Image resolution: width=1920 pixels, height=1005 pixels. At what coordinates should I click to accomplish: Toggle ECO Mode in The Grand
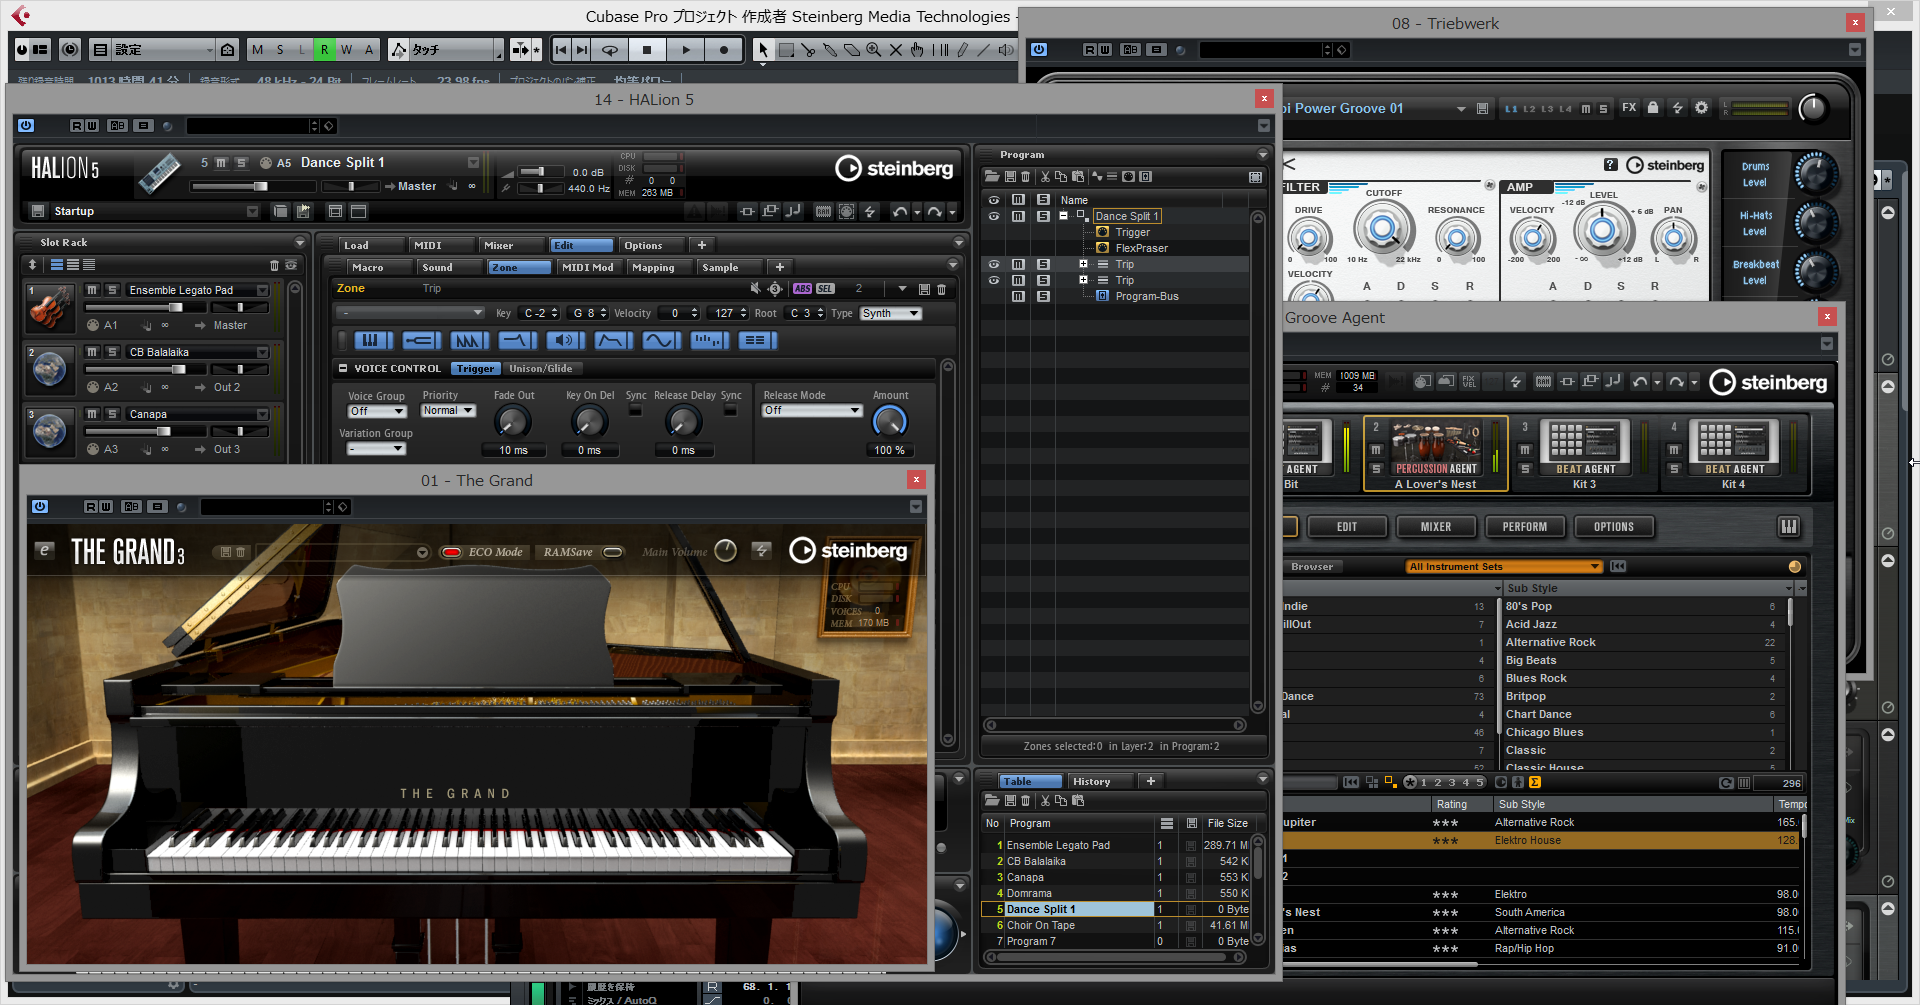coord(451,552)
